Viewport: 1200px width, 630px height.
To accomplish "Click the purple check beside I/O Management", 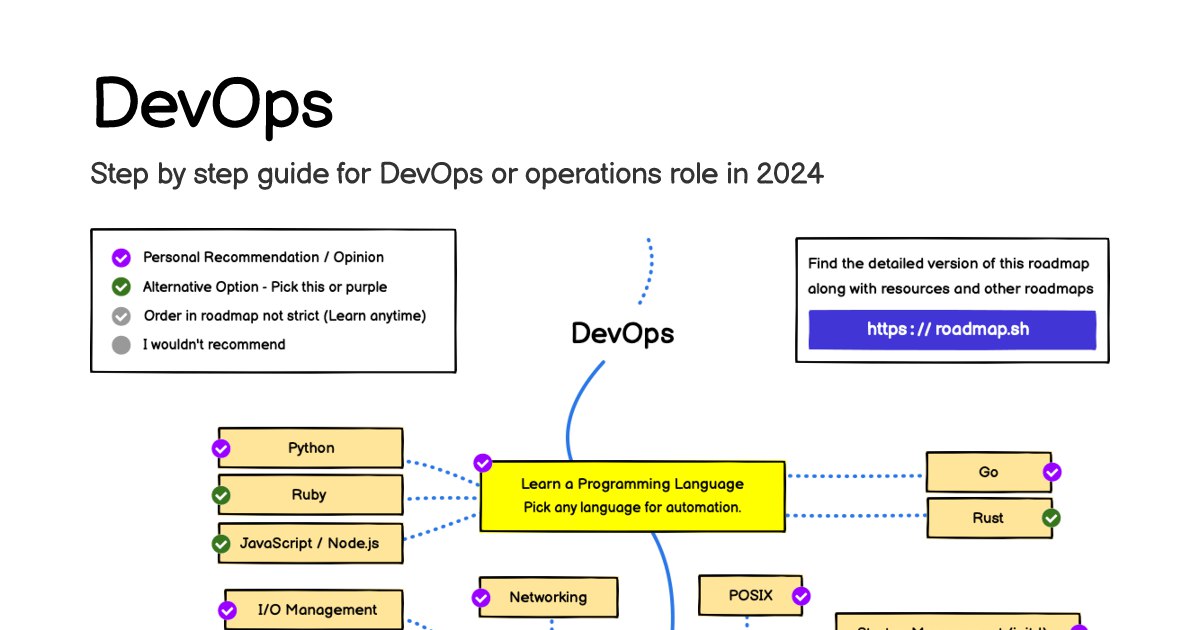I will [227, 610].
